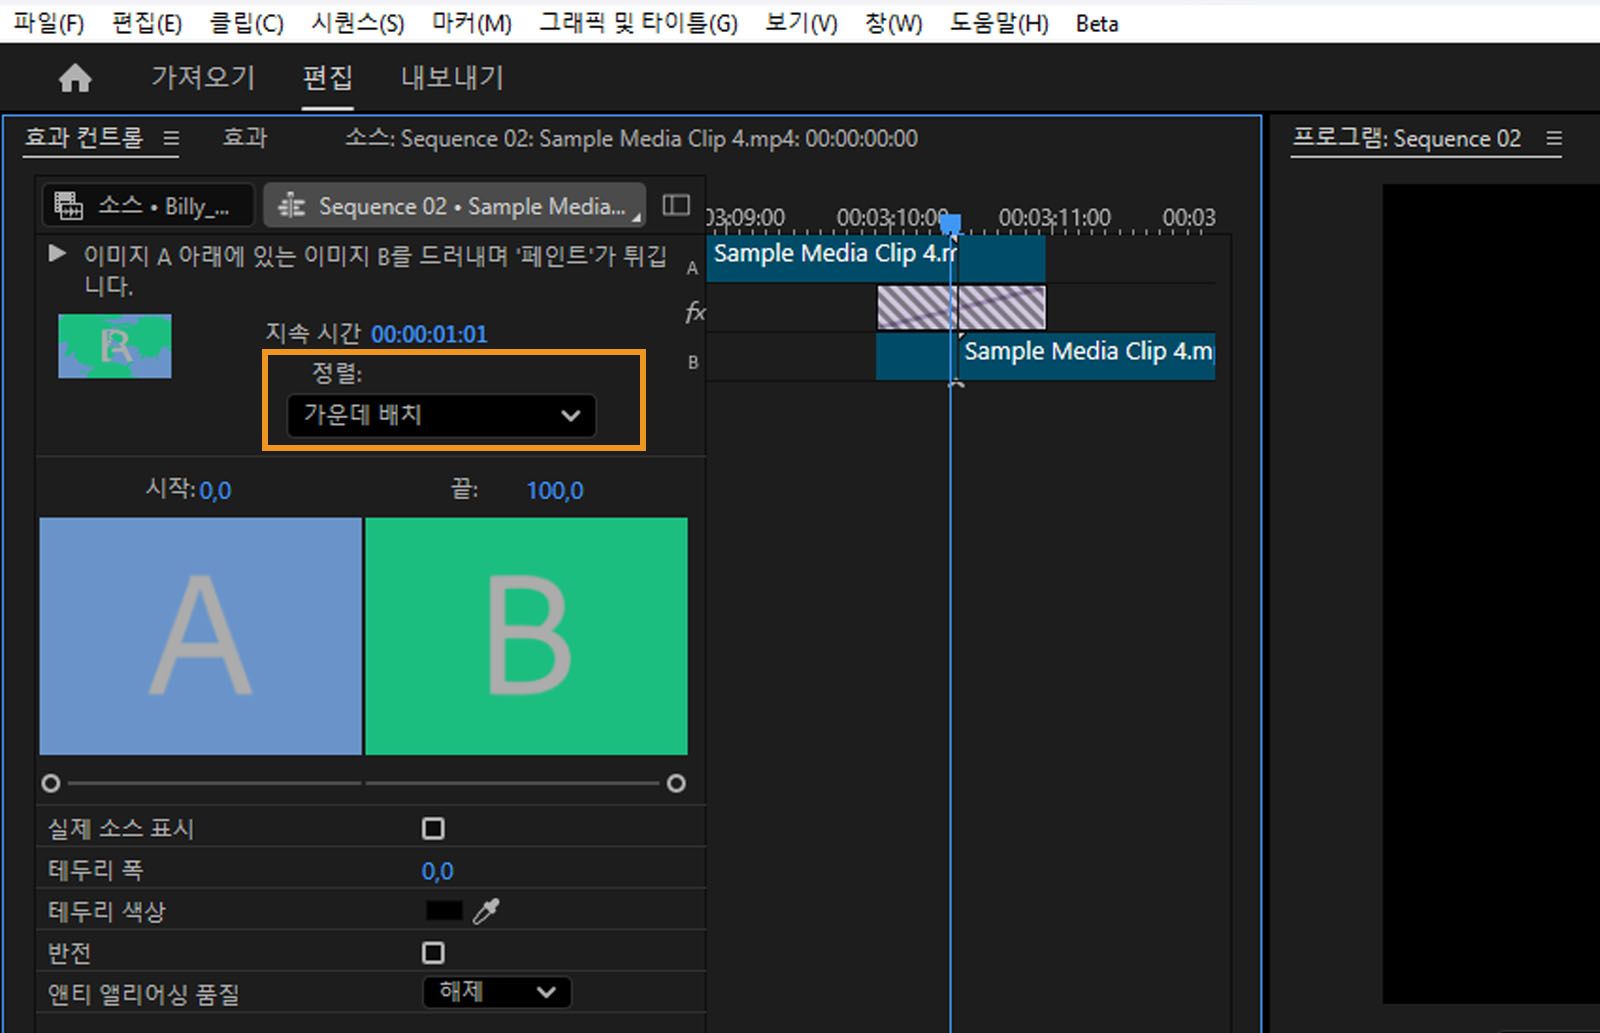Toggle the timeline view show/hide icon
1600x1033 pixels.
click(x=676, y=205)
